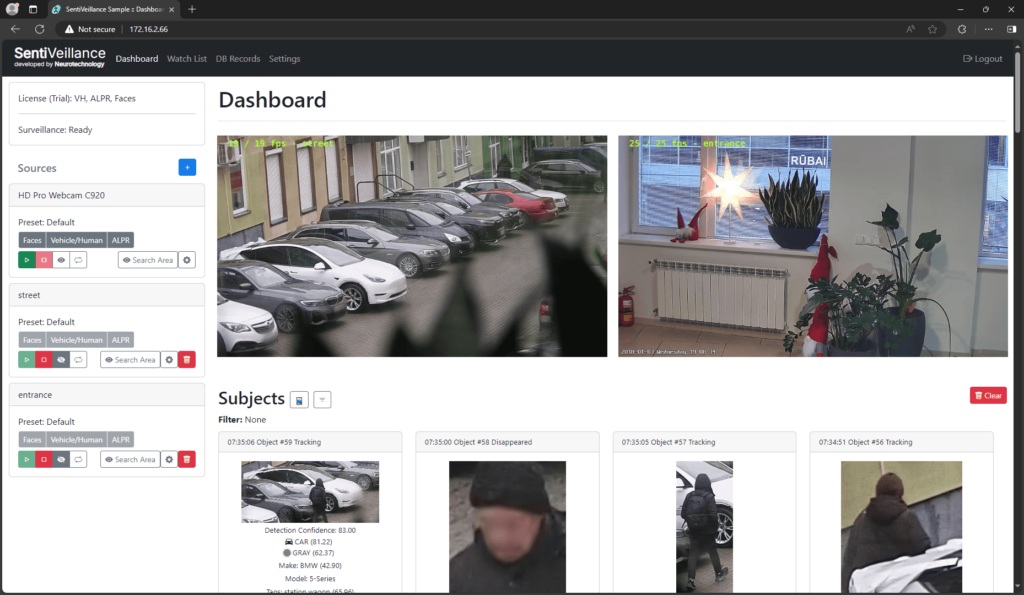Open settings gear for street source
This screenshot has width=1024, height=595.
coord(169,360)
